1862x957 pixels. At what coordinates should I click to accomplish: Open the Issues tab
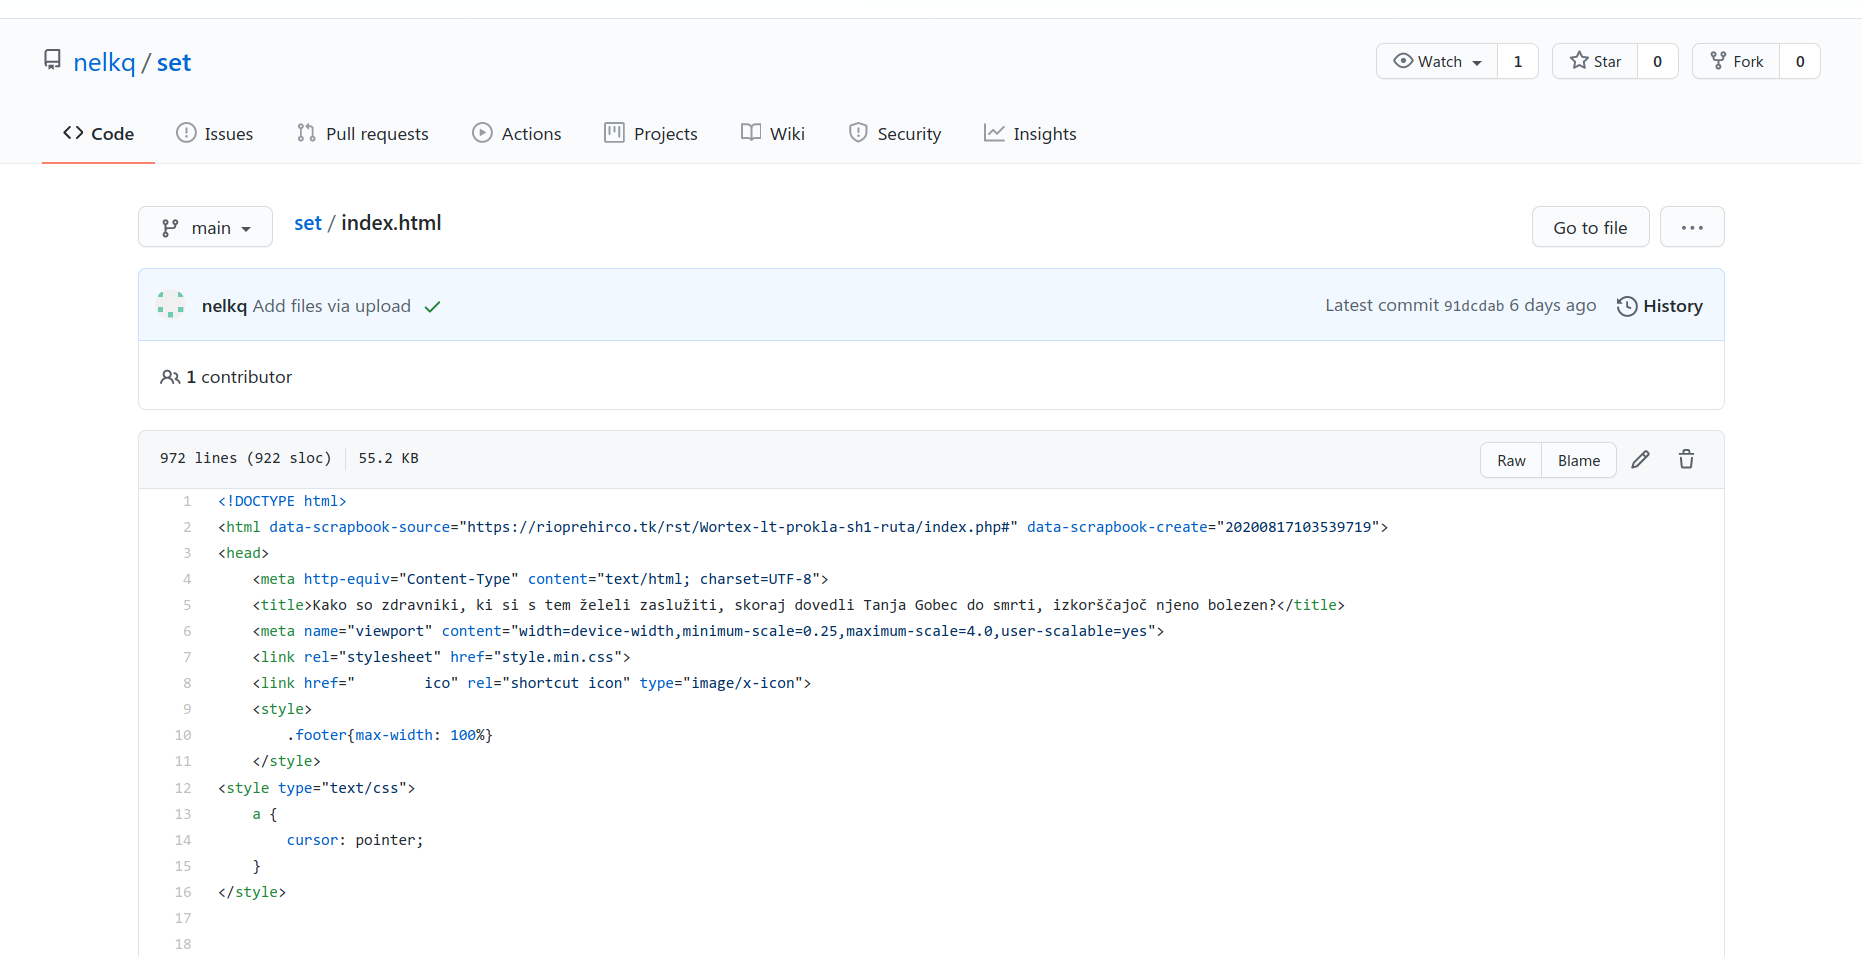pos(214,133)
